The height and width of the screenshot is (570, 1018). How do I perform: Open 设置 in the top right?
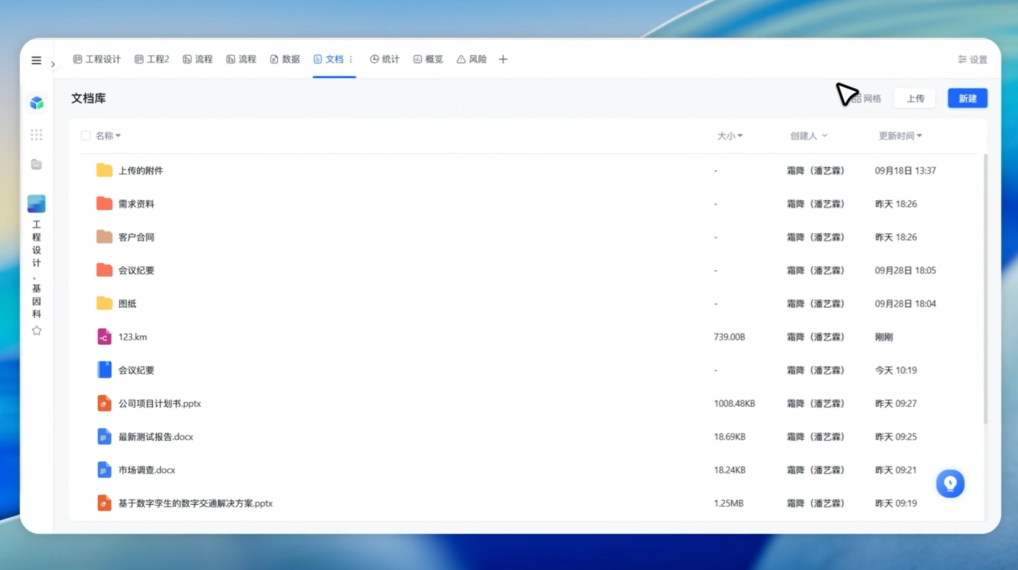(972, 60)
